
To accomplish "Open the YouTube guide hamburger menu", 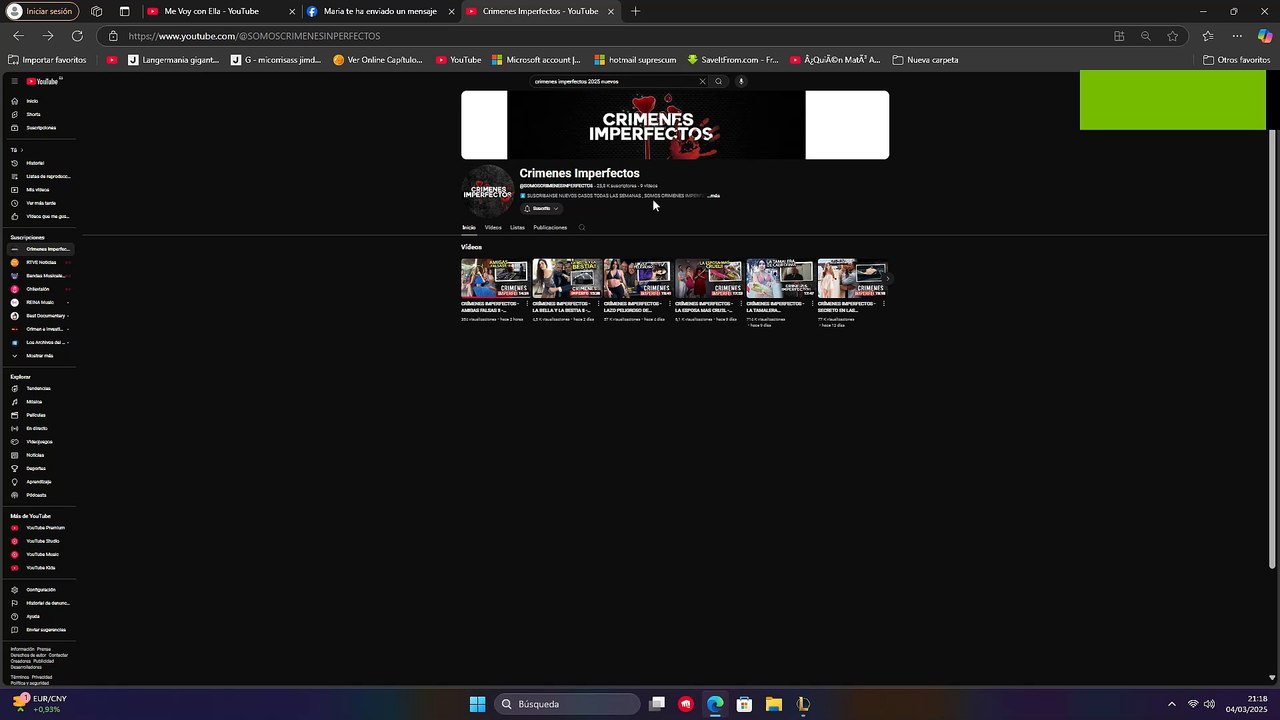I will [14, 81].
